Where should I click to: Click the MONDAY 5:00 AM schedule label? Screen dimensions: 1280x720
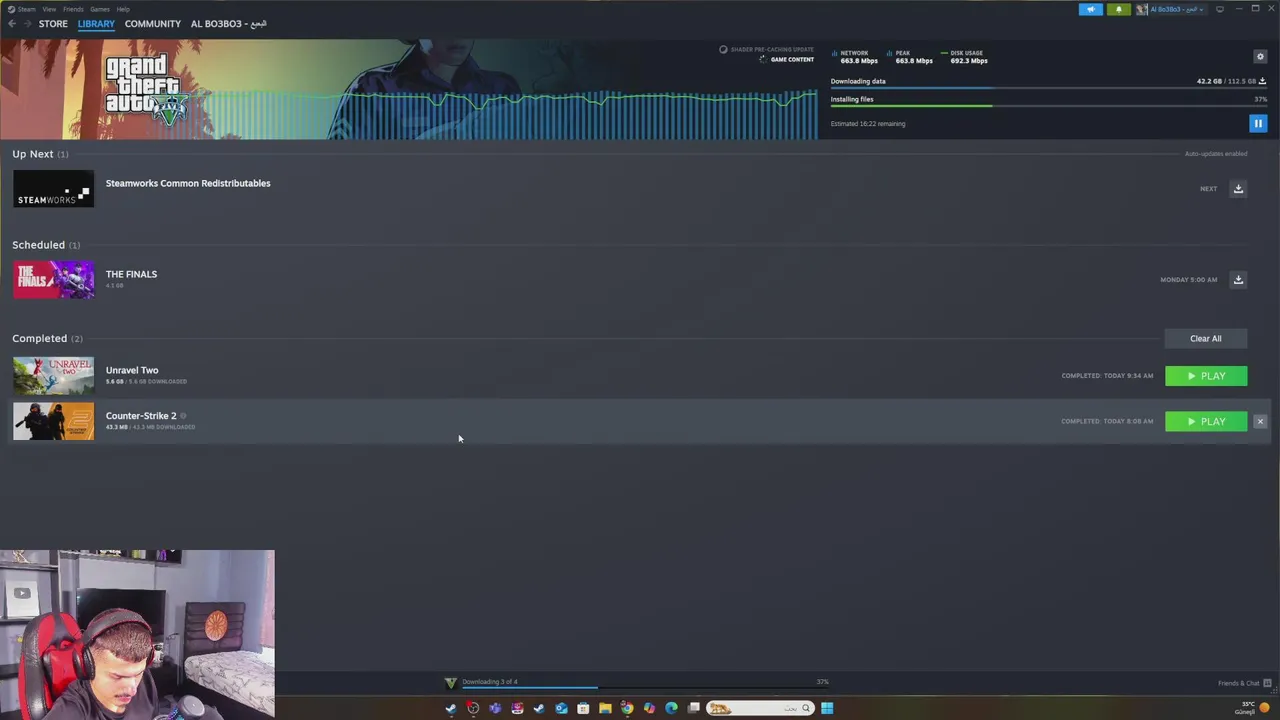tap(1188, 280)
